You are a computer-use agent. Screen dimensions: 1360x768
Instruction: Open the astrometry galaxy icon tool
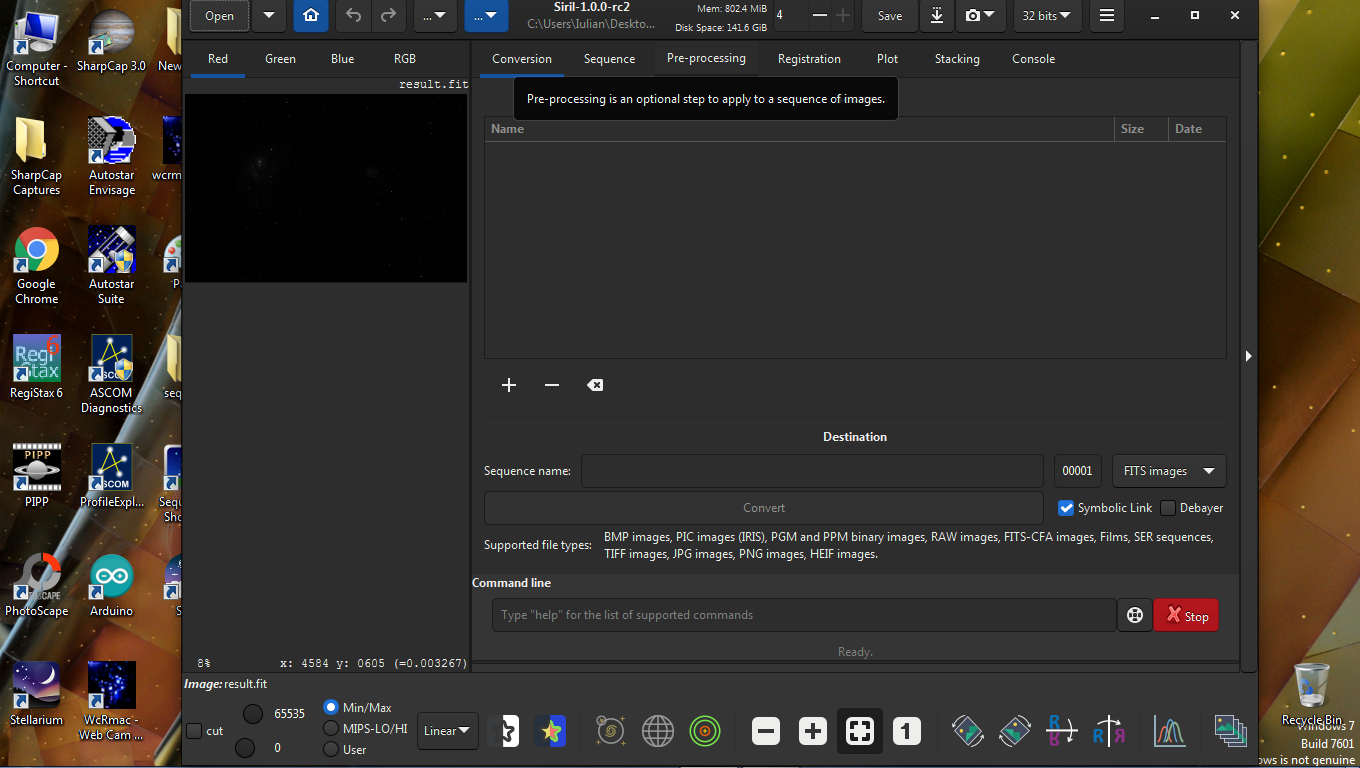tap(610, 731)
